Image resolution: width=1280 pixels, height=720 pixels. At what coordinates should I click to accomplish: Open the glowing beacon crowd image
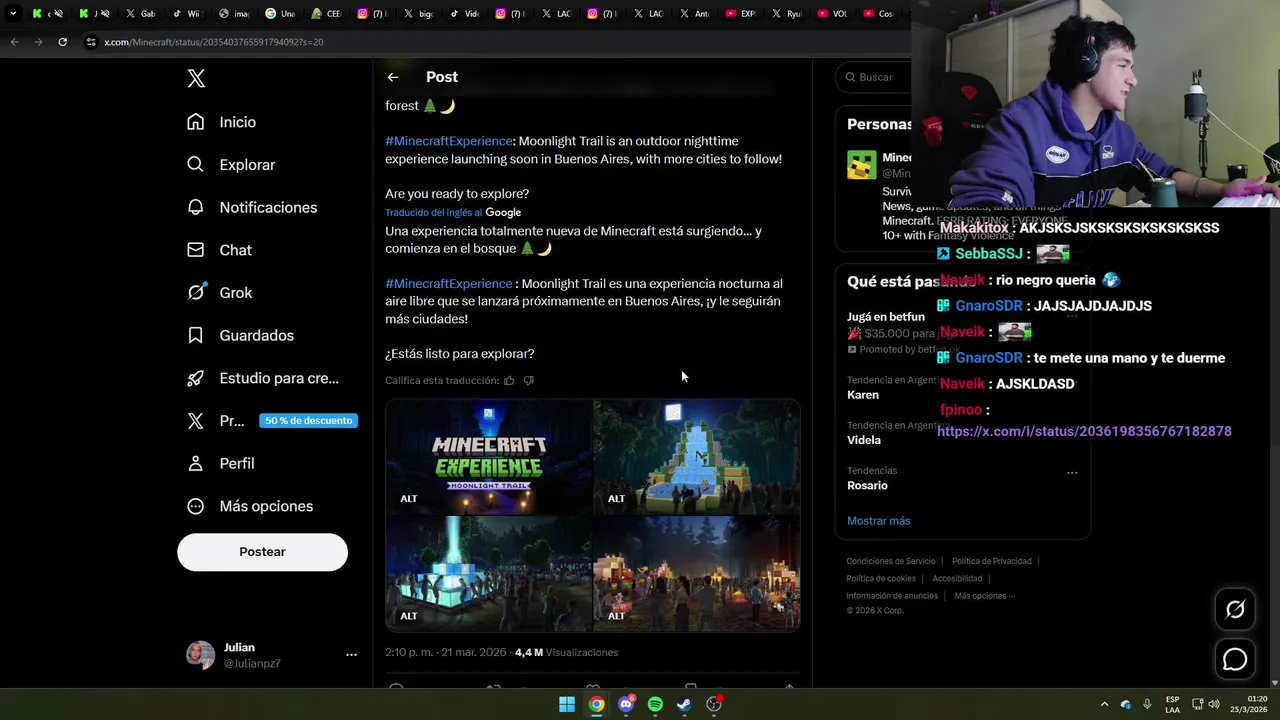[x=489, y=574]
